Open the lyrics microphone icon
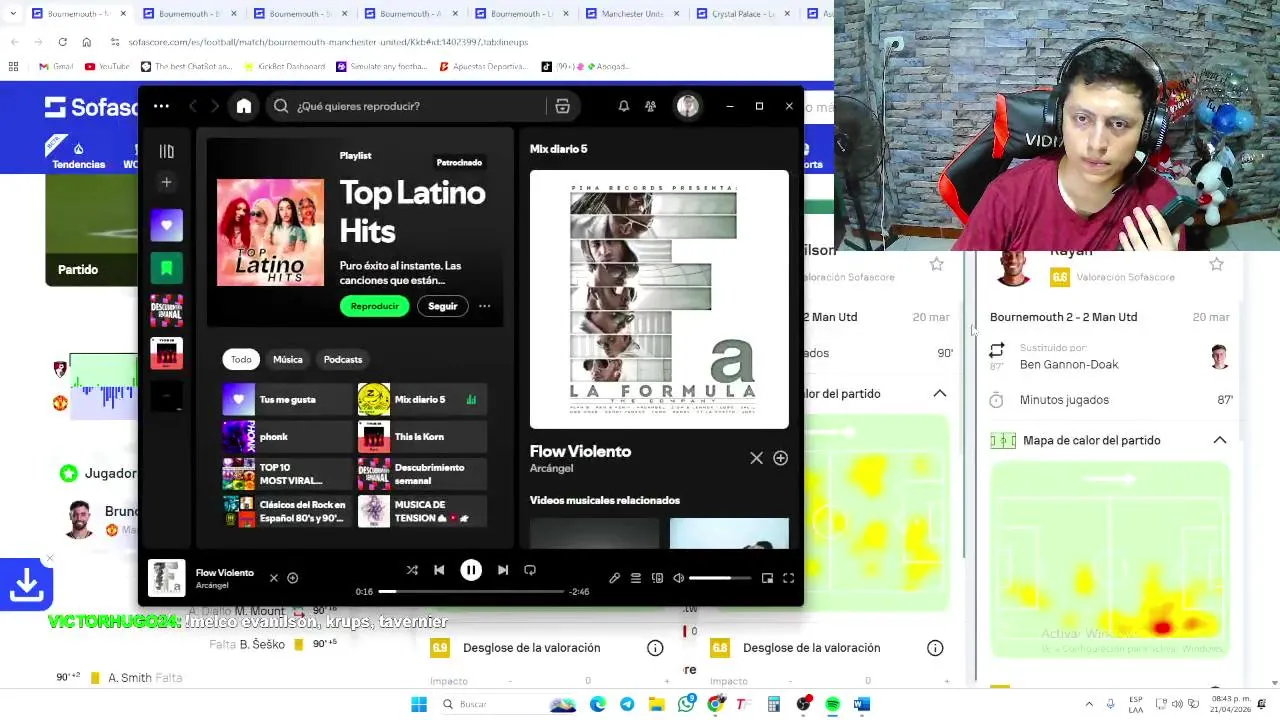The height and width of the screenshot is (720, 1280). coord(614,578)
